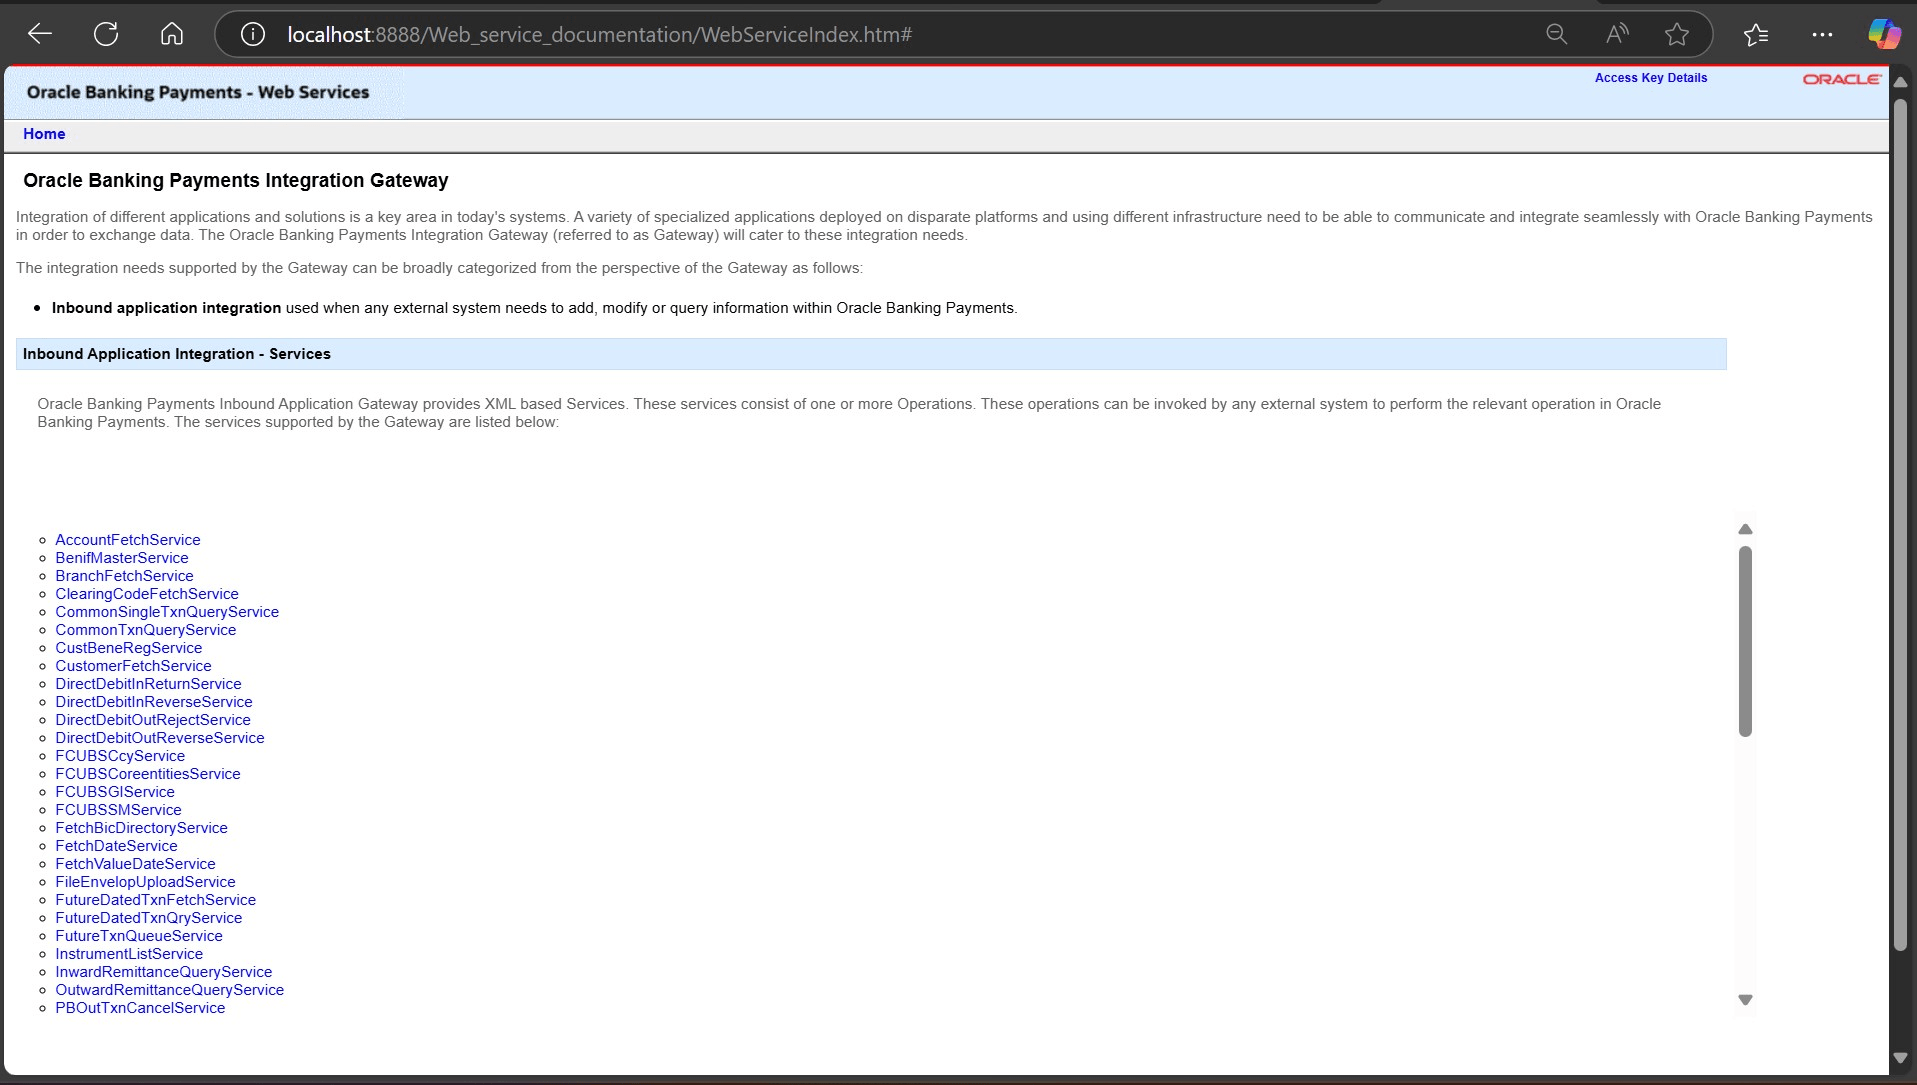
Task: Click 'Inbound Application Integration - Services' header
Action: coord(871,354)
